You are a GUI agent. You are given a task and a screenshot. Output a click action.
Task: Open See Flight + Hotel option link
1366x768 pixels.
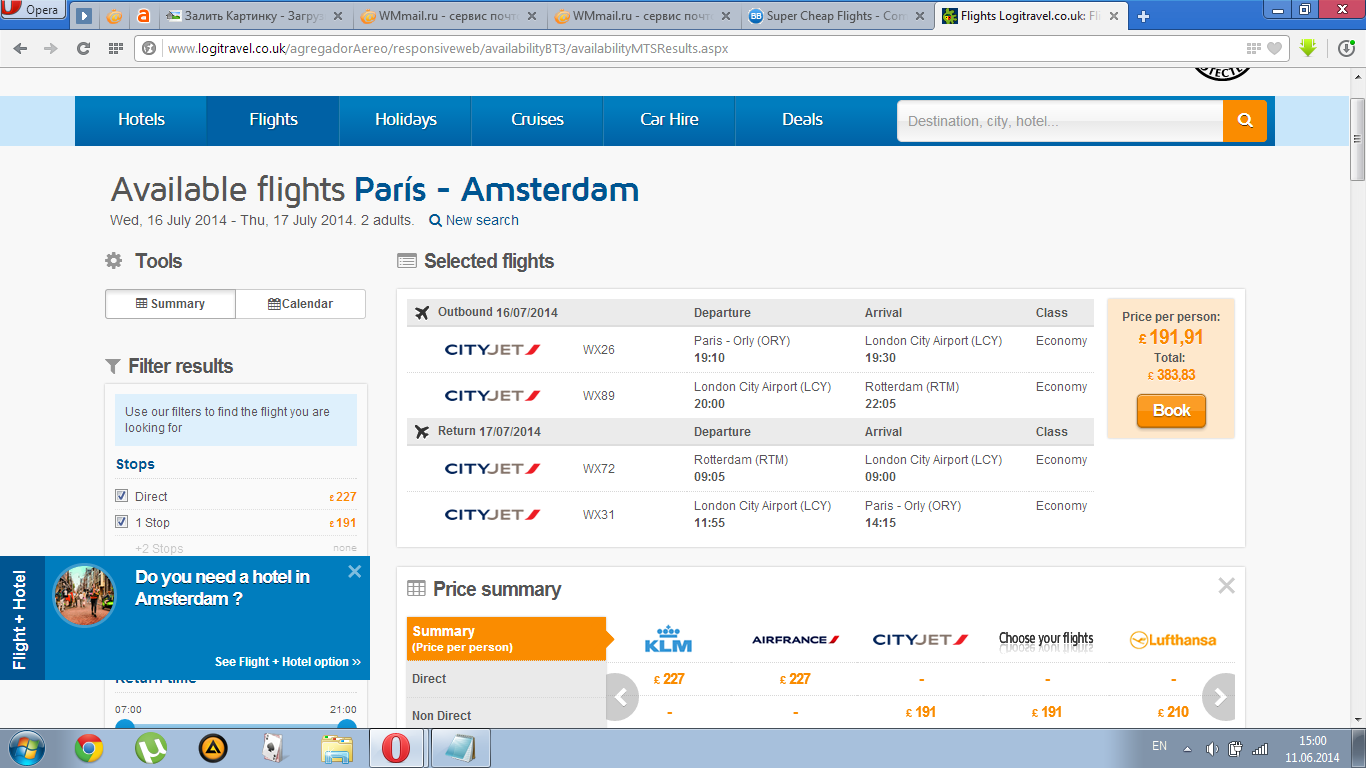(x=288, y=662)
